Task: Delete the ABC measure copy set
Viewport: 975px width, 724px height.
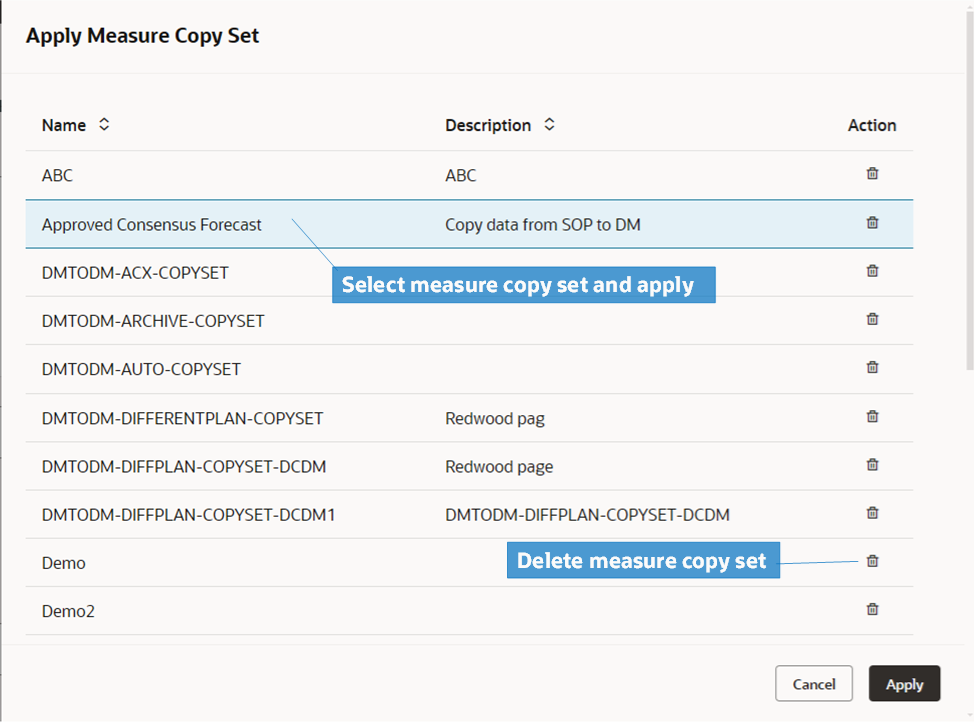Action: click(871, 173)
